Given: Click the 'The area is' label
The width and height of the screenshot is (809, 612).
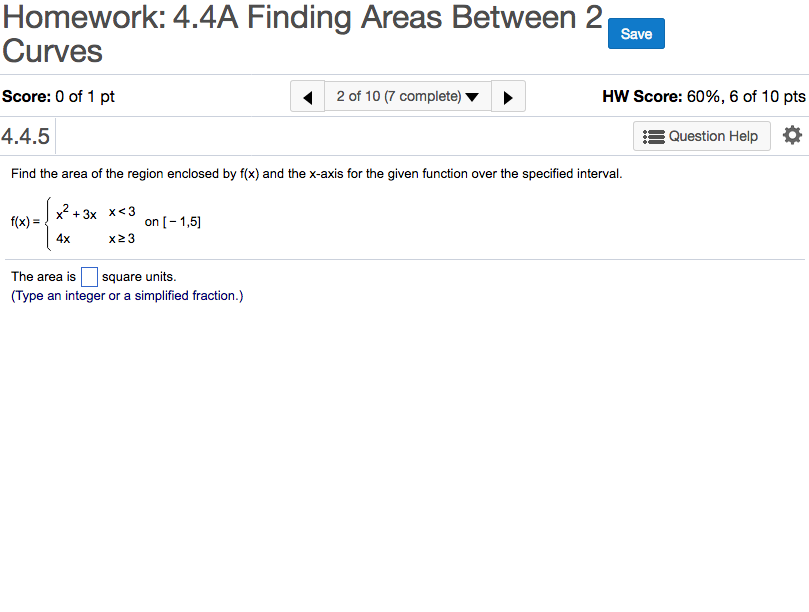Looking at the screenshot, I should pyautogui.click(x=43, y=277).
